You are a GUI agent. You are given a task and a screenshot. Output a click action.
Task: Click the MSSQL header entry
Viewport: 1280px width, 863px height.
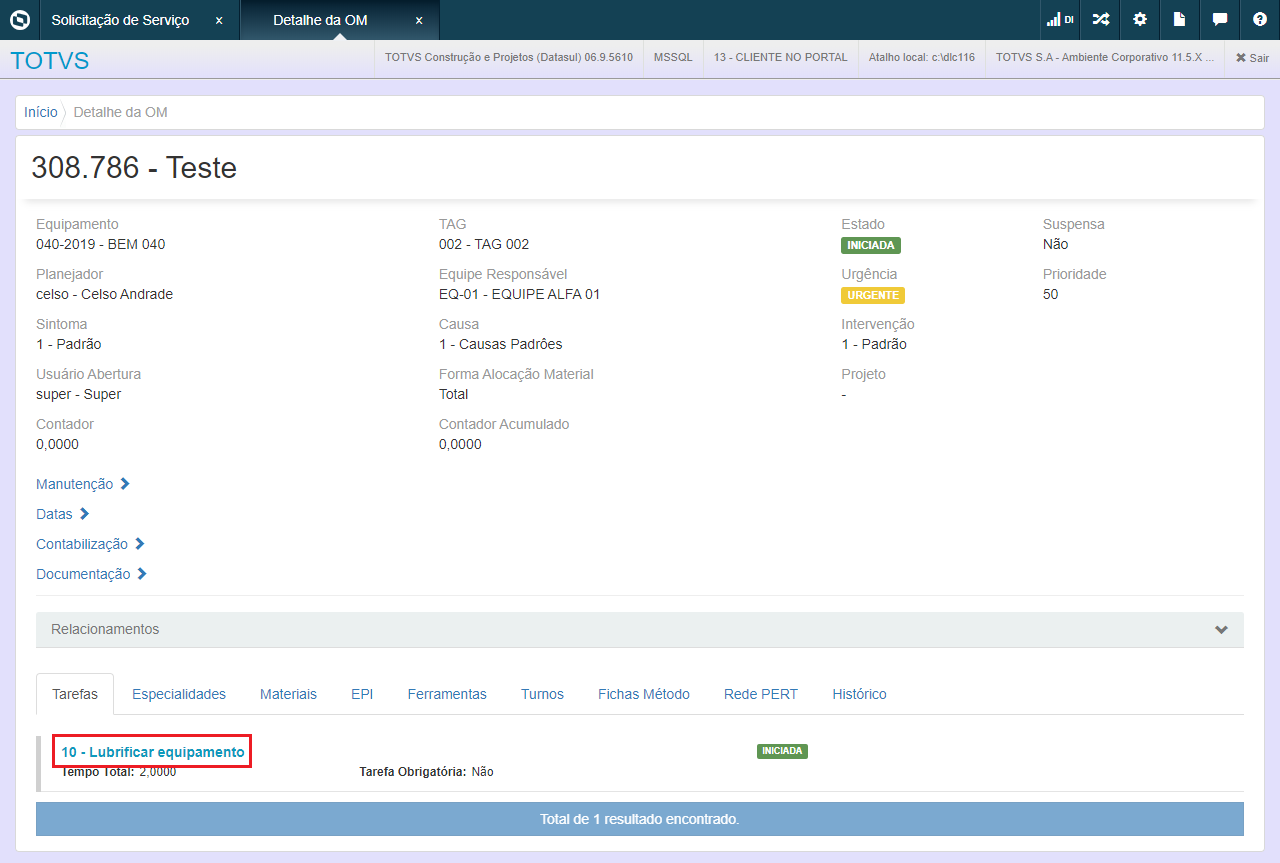coord(673,58)
